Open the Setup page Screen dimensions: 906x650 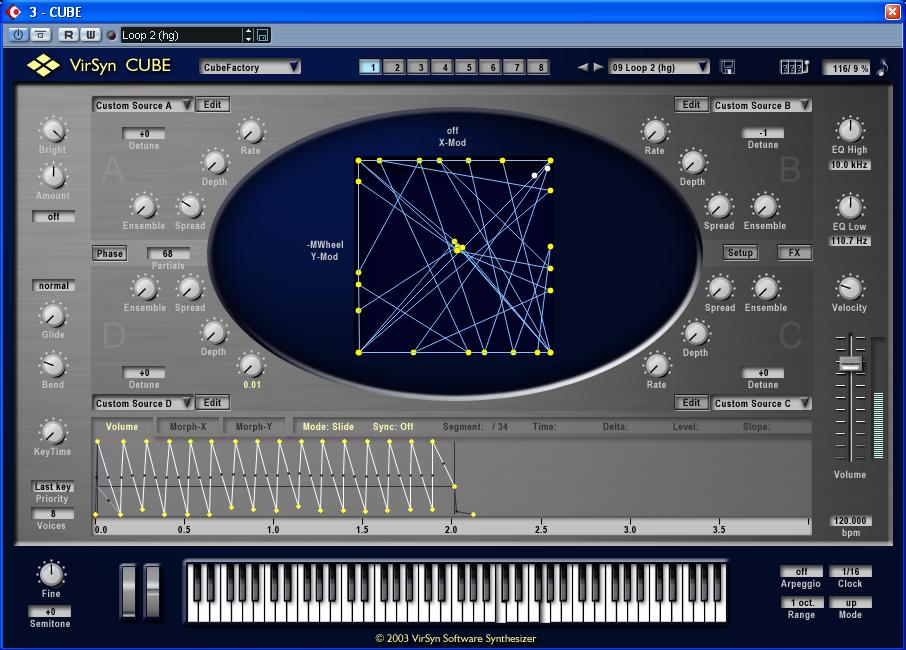(740, 252)
